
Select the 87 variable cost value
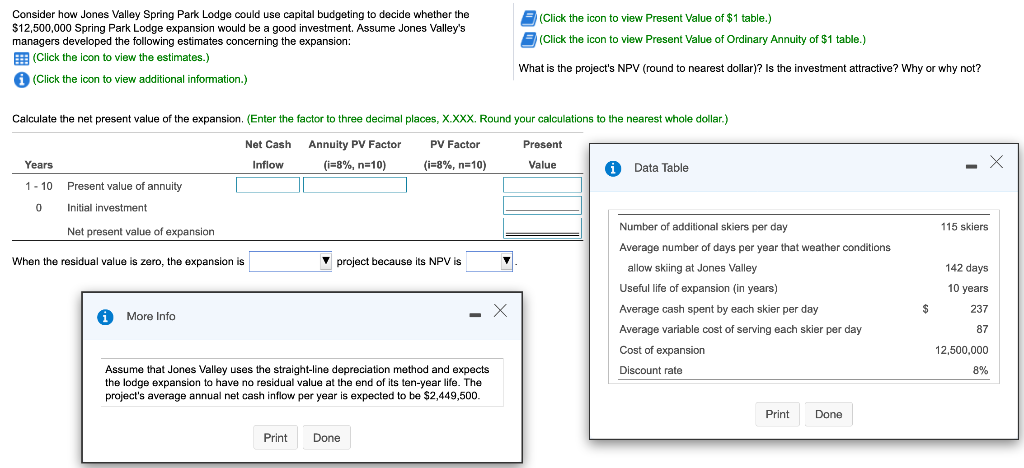982,330
